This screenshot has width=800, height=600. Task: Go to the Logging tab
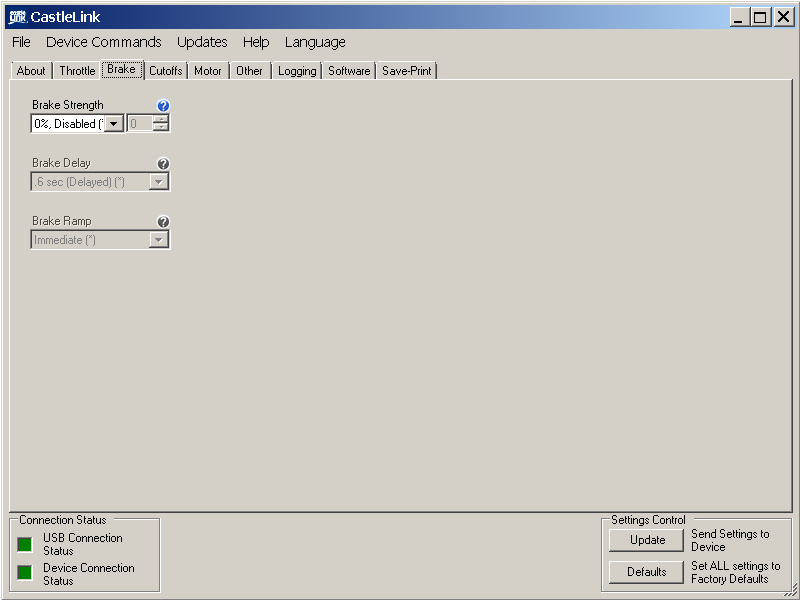coord(297,71)
